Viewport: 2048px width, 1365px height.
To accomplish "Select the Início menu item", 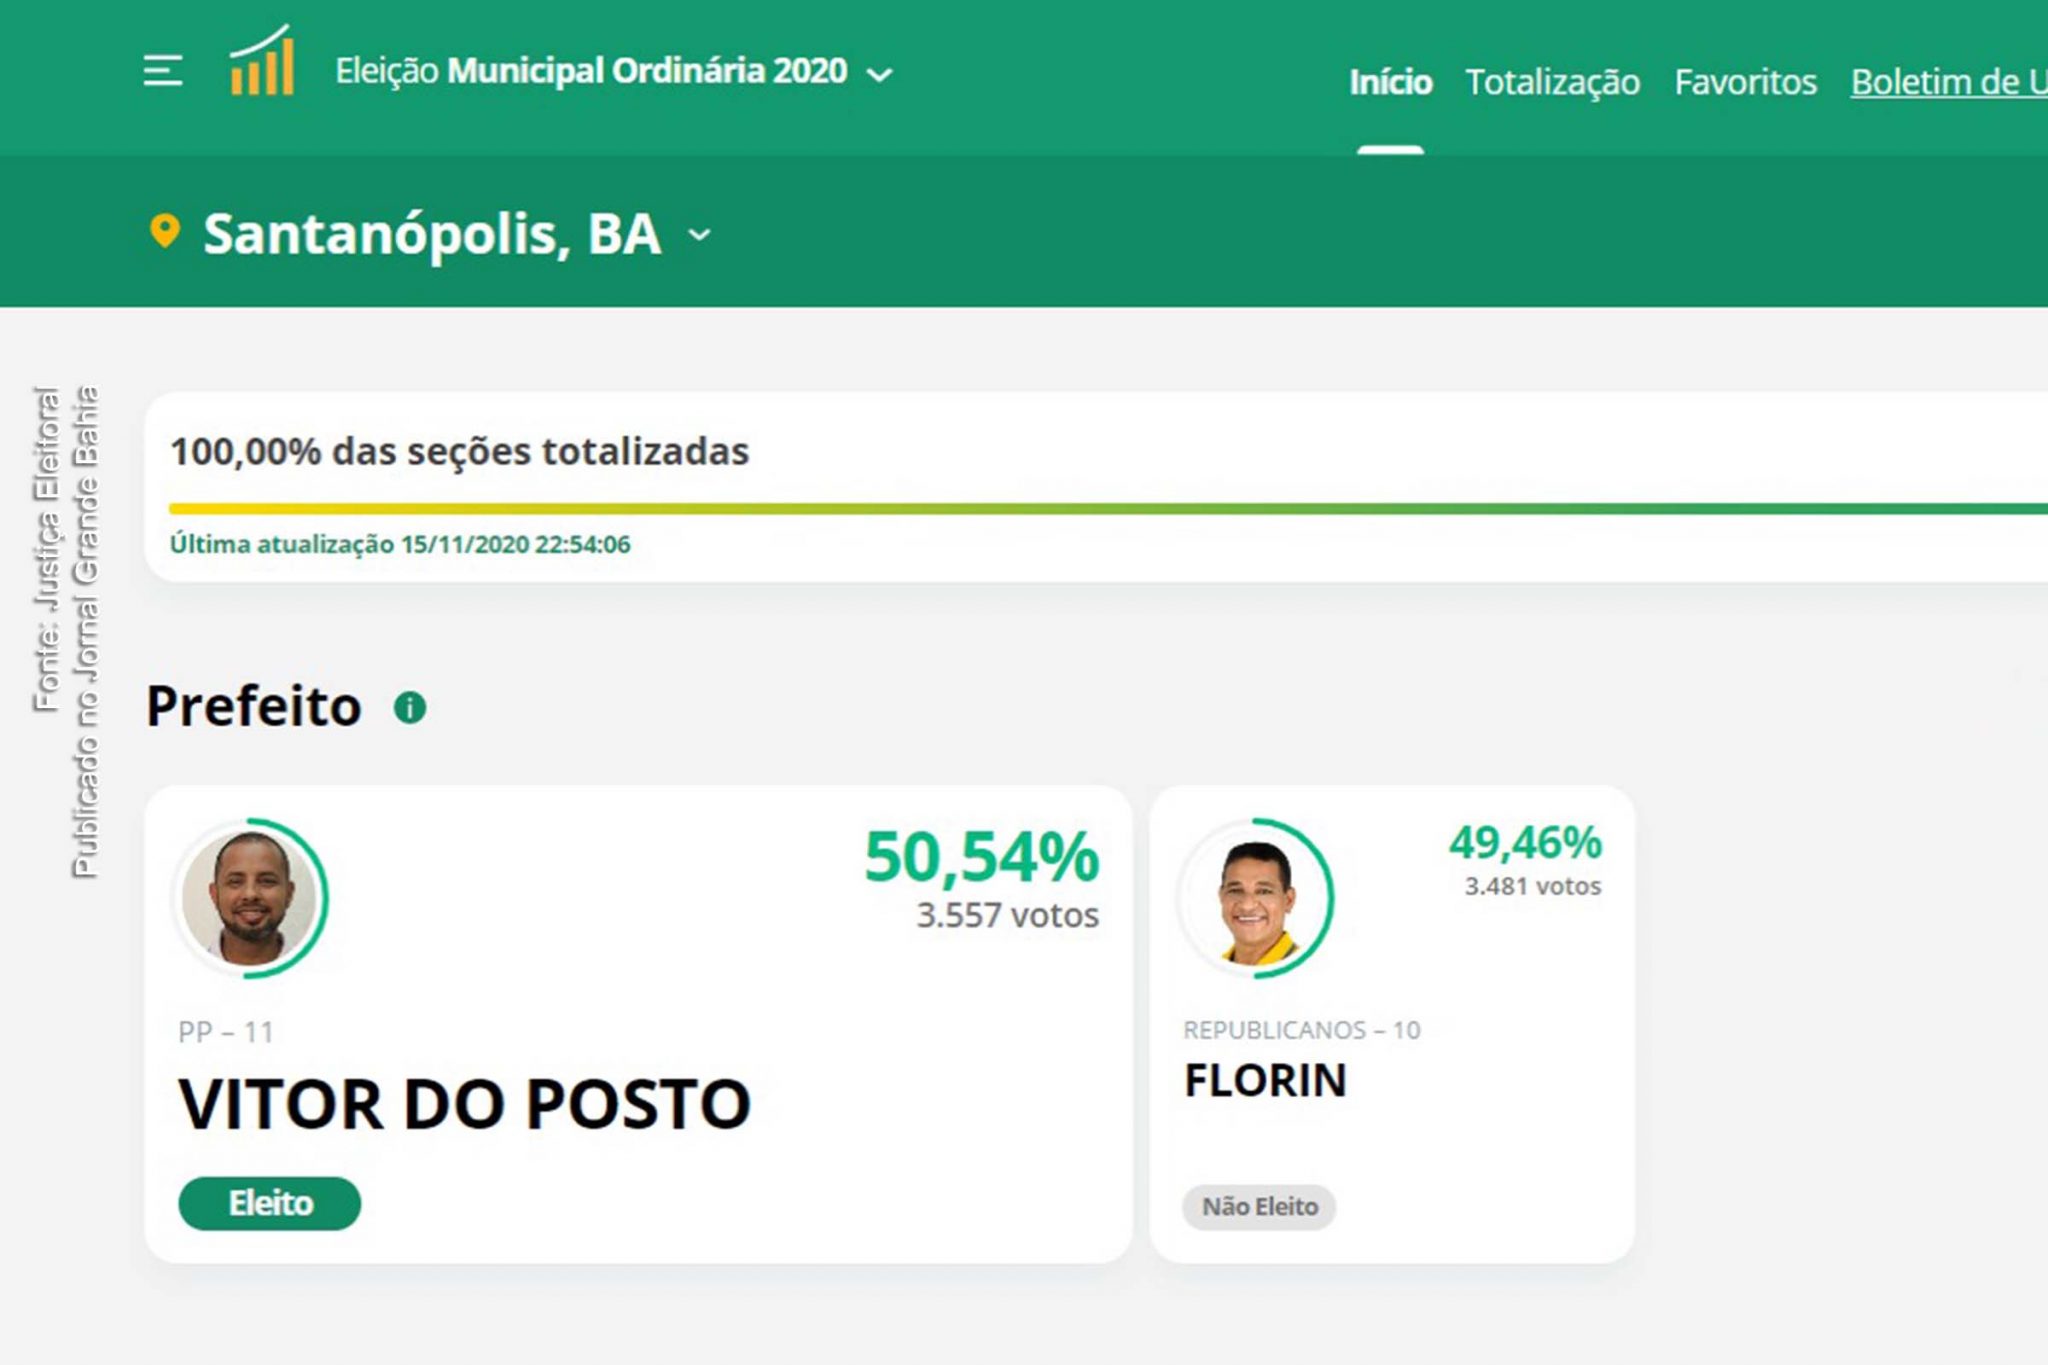I will point(1391,82).
